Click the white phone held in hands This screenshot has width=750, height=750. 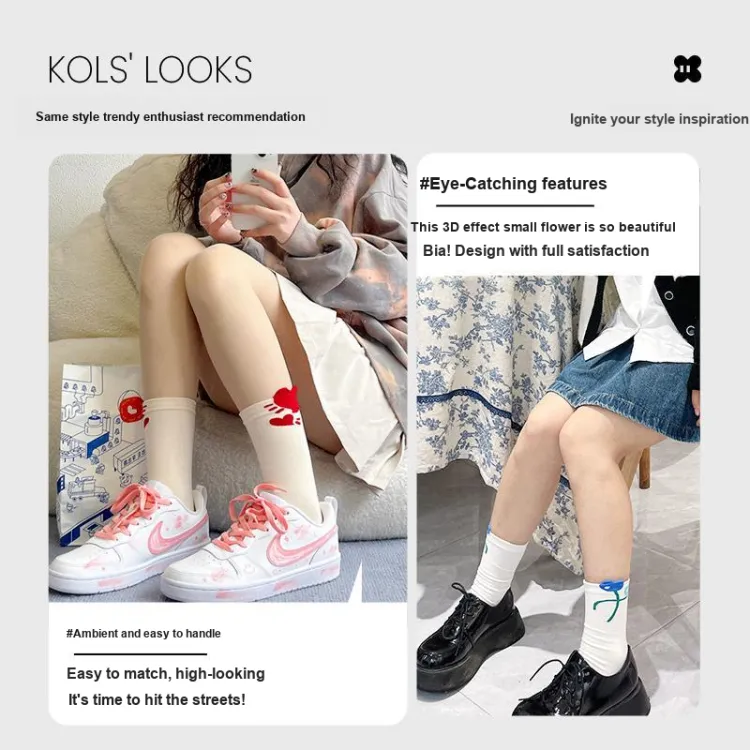(252, 191)
